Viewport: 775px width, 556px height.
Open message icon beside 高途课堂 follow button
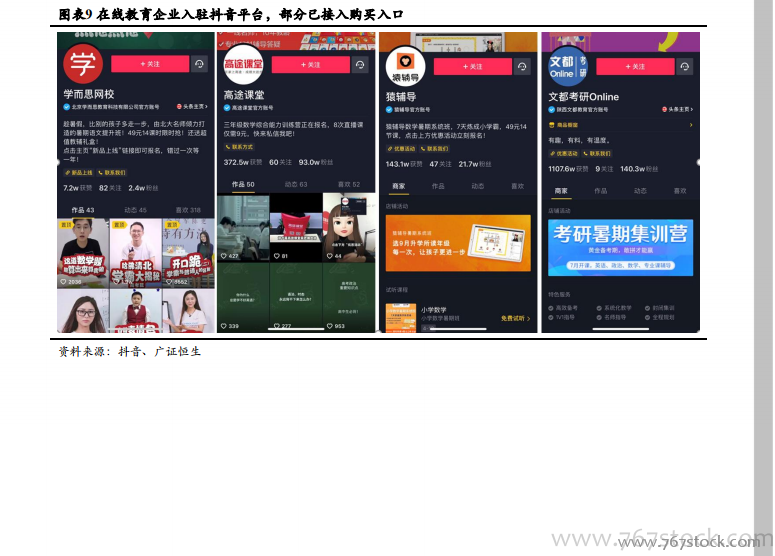click(360, 65)
